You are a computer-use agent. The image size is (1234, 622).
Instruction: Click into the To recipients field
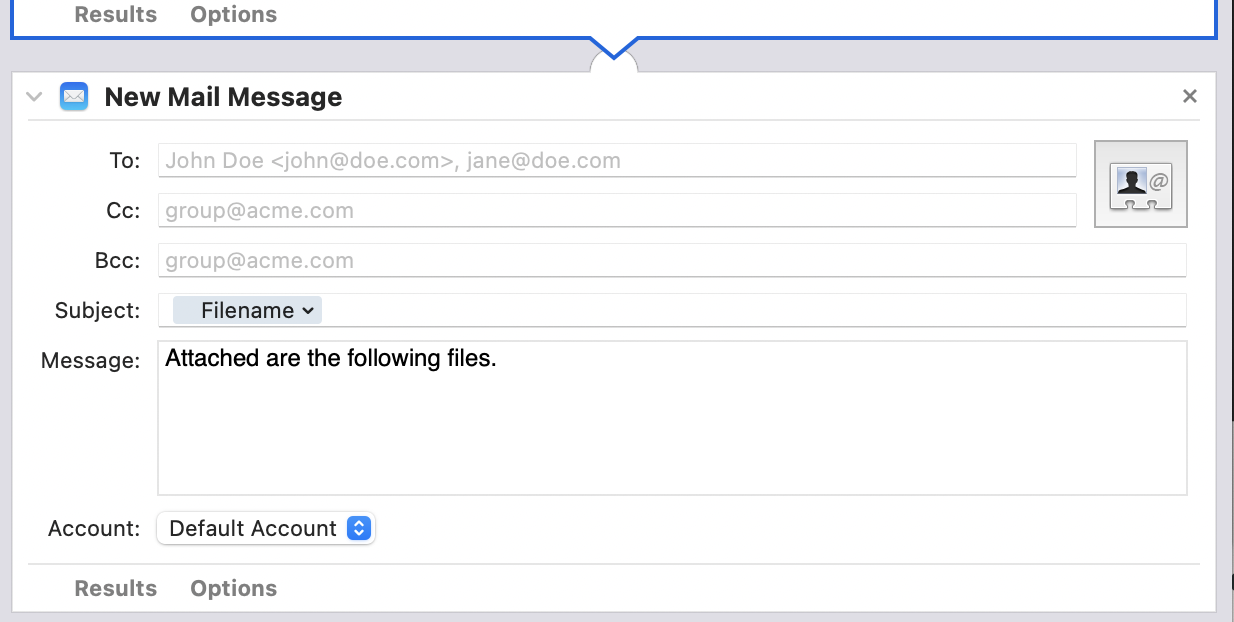[x=616, y=160]
